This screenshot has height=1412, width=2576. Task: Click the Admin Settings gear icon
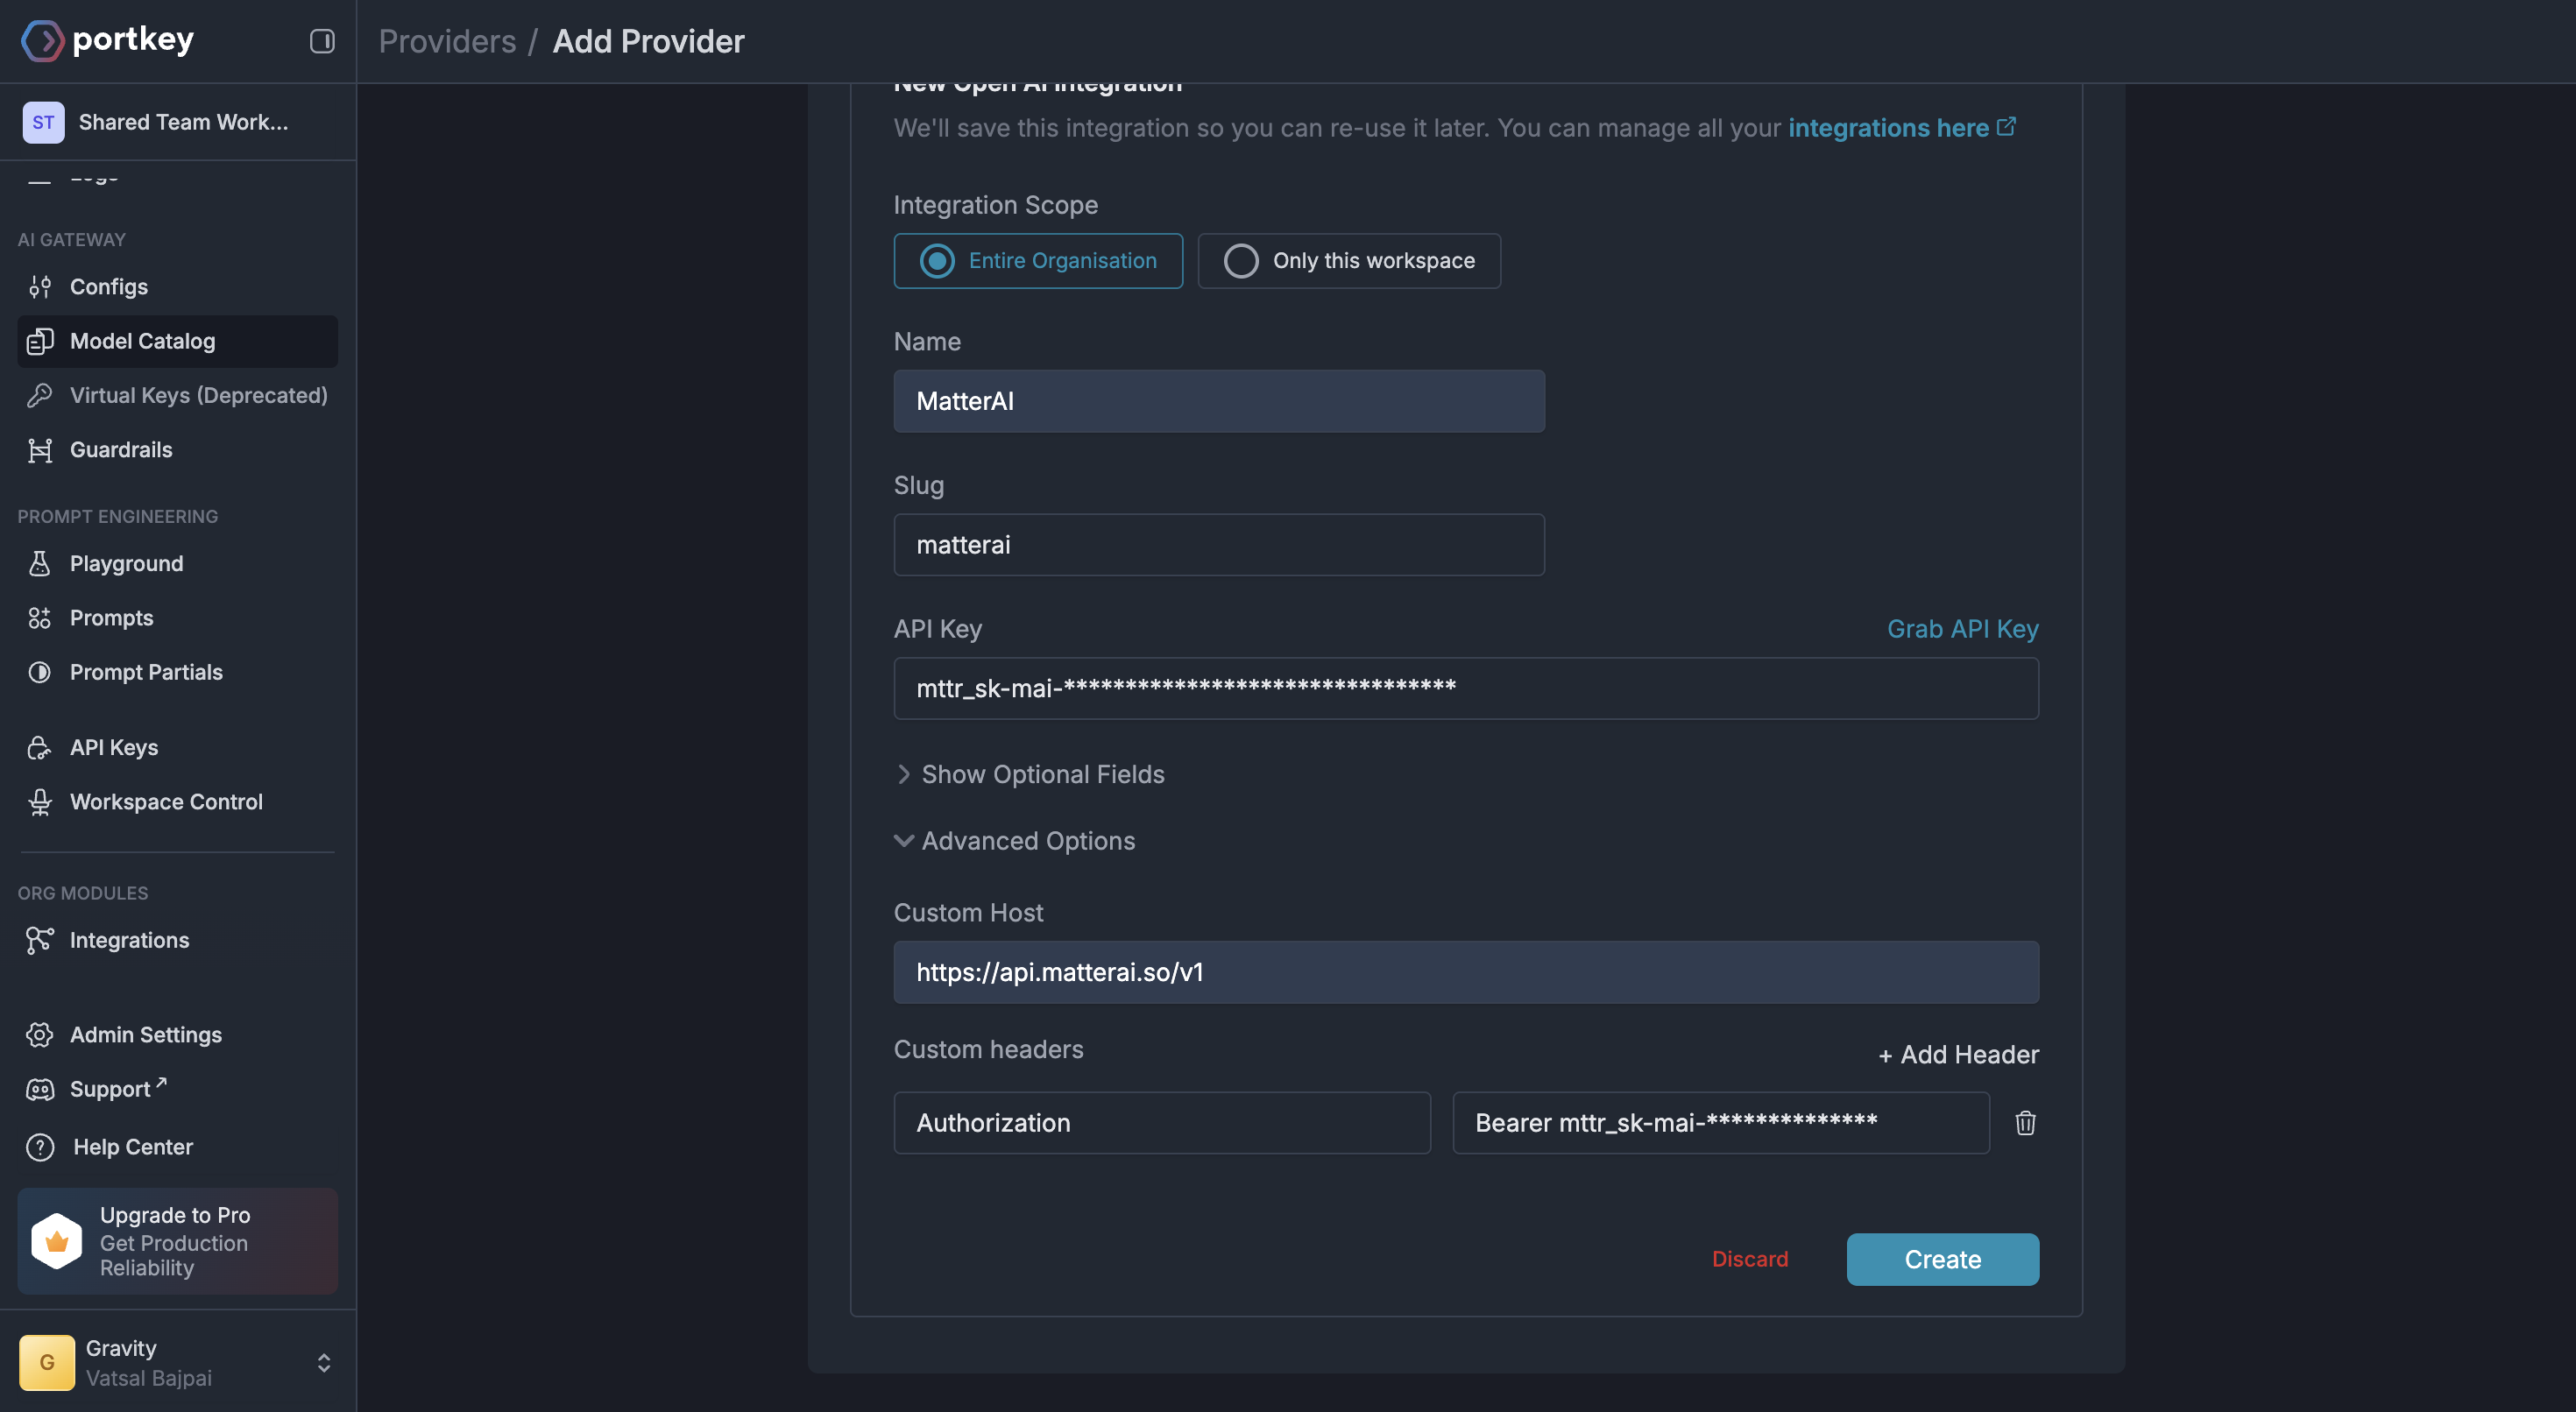40,1035
